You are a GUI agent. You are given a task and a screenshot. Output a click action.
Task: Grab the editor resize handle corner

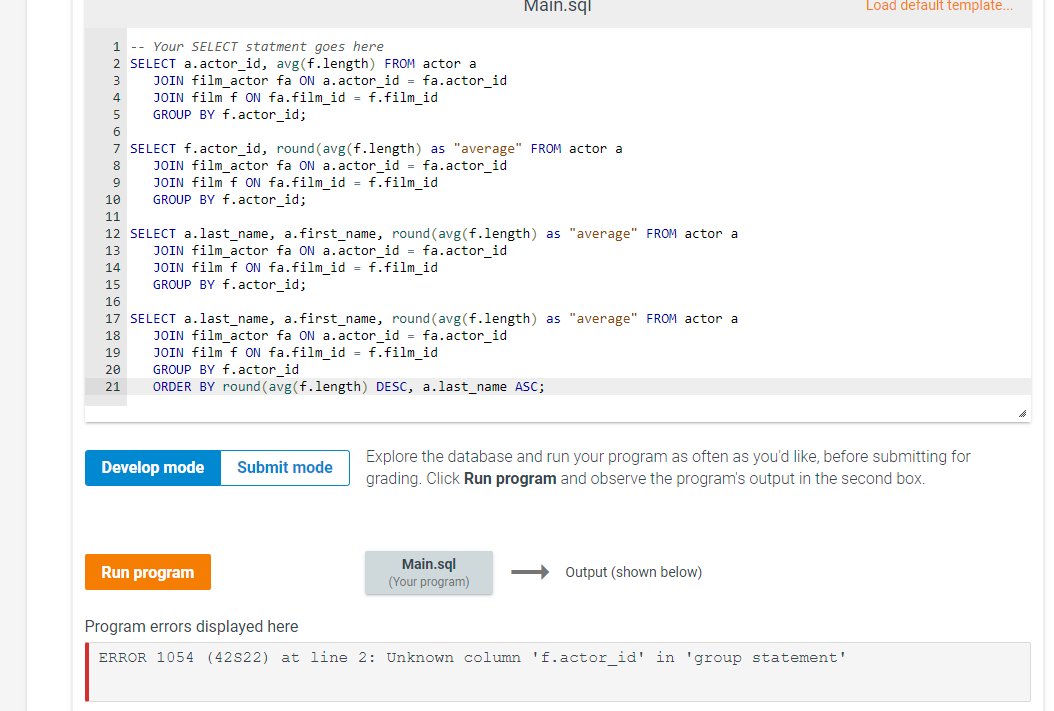[1022, 413]
